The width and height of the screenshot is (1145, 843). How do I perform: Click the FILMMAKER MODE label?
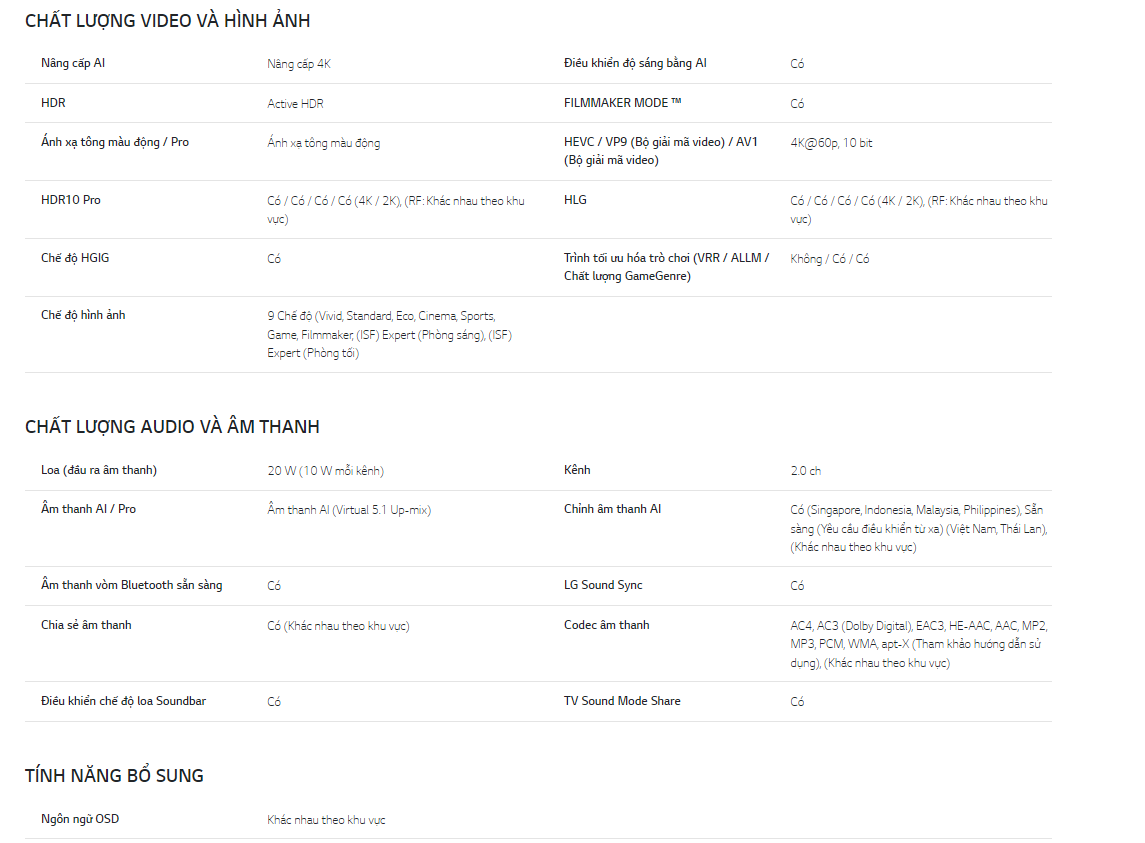pos(622,103)
